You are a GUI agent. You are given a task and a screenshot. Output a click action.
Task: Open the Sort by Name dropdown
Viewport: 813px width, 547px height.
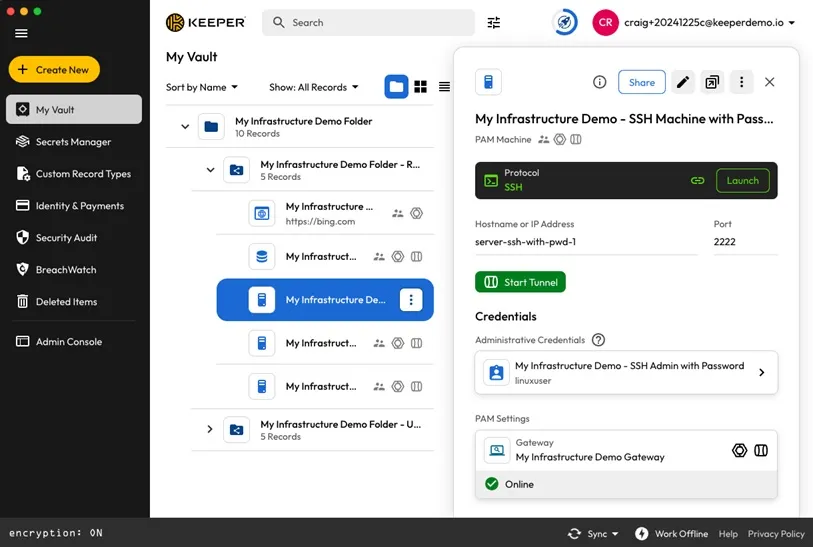[202, 87]
